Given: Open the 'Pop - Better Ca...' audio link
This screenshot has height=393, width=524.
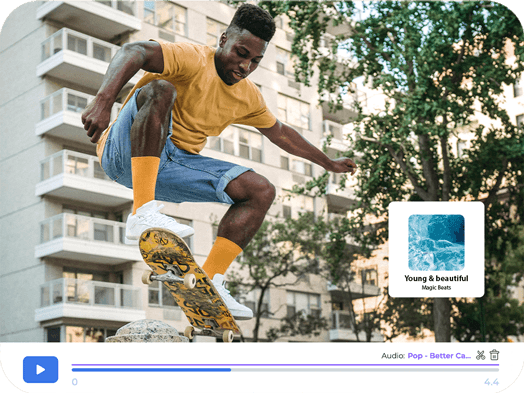Looking at the screenshot, I should [x=439, y=356].
